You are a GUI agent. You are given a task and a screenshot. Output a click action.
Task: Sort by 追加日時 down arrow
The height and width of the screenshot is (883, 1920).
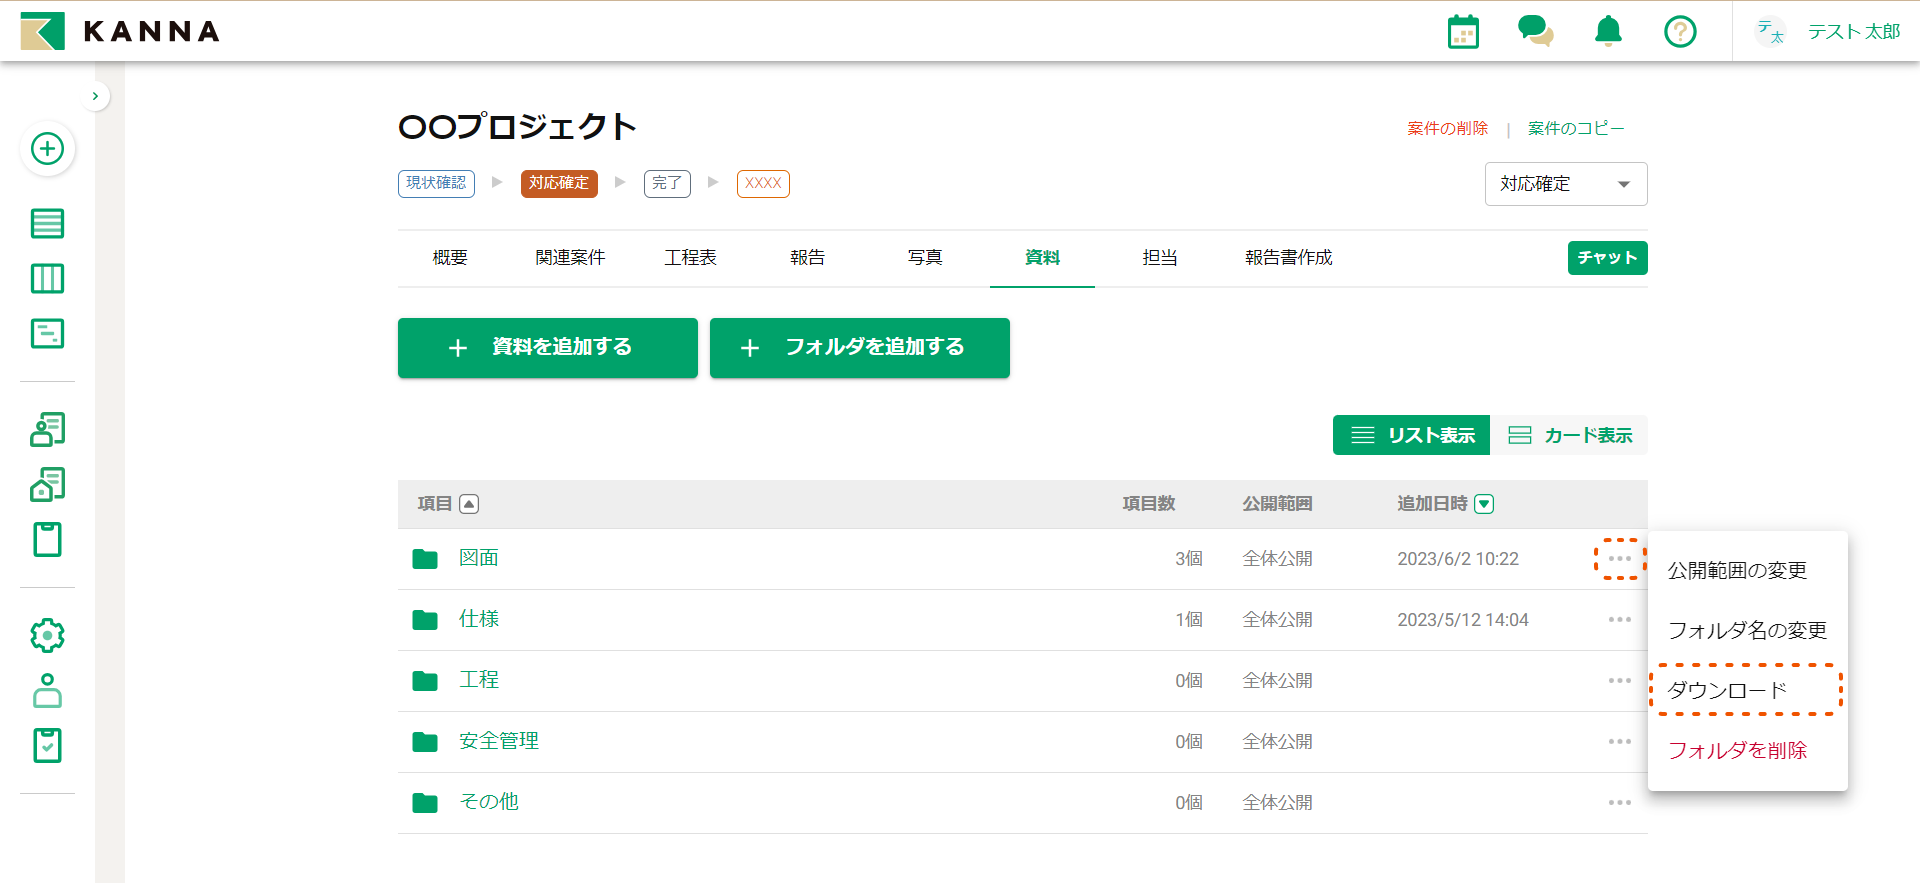(1484, 504)
